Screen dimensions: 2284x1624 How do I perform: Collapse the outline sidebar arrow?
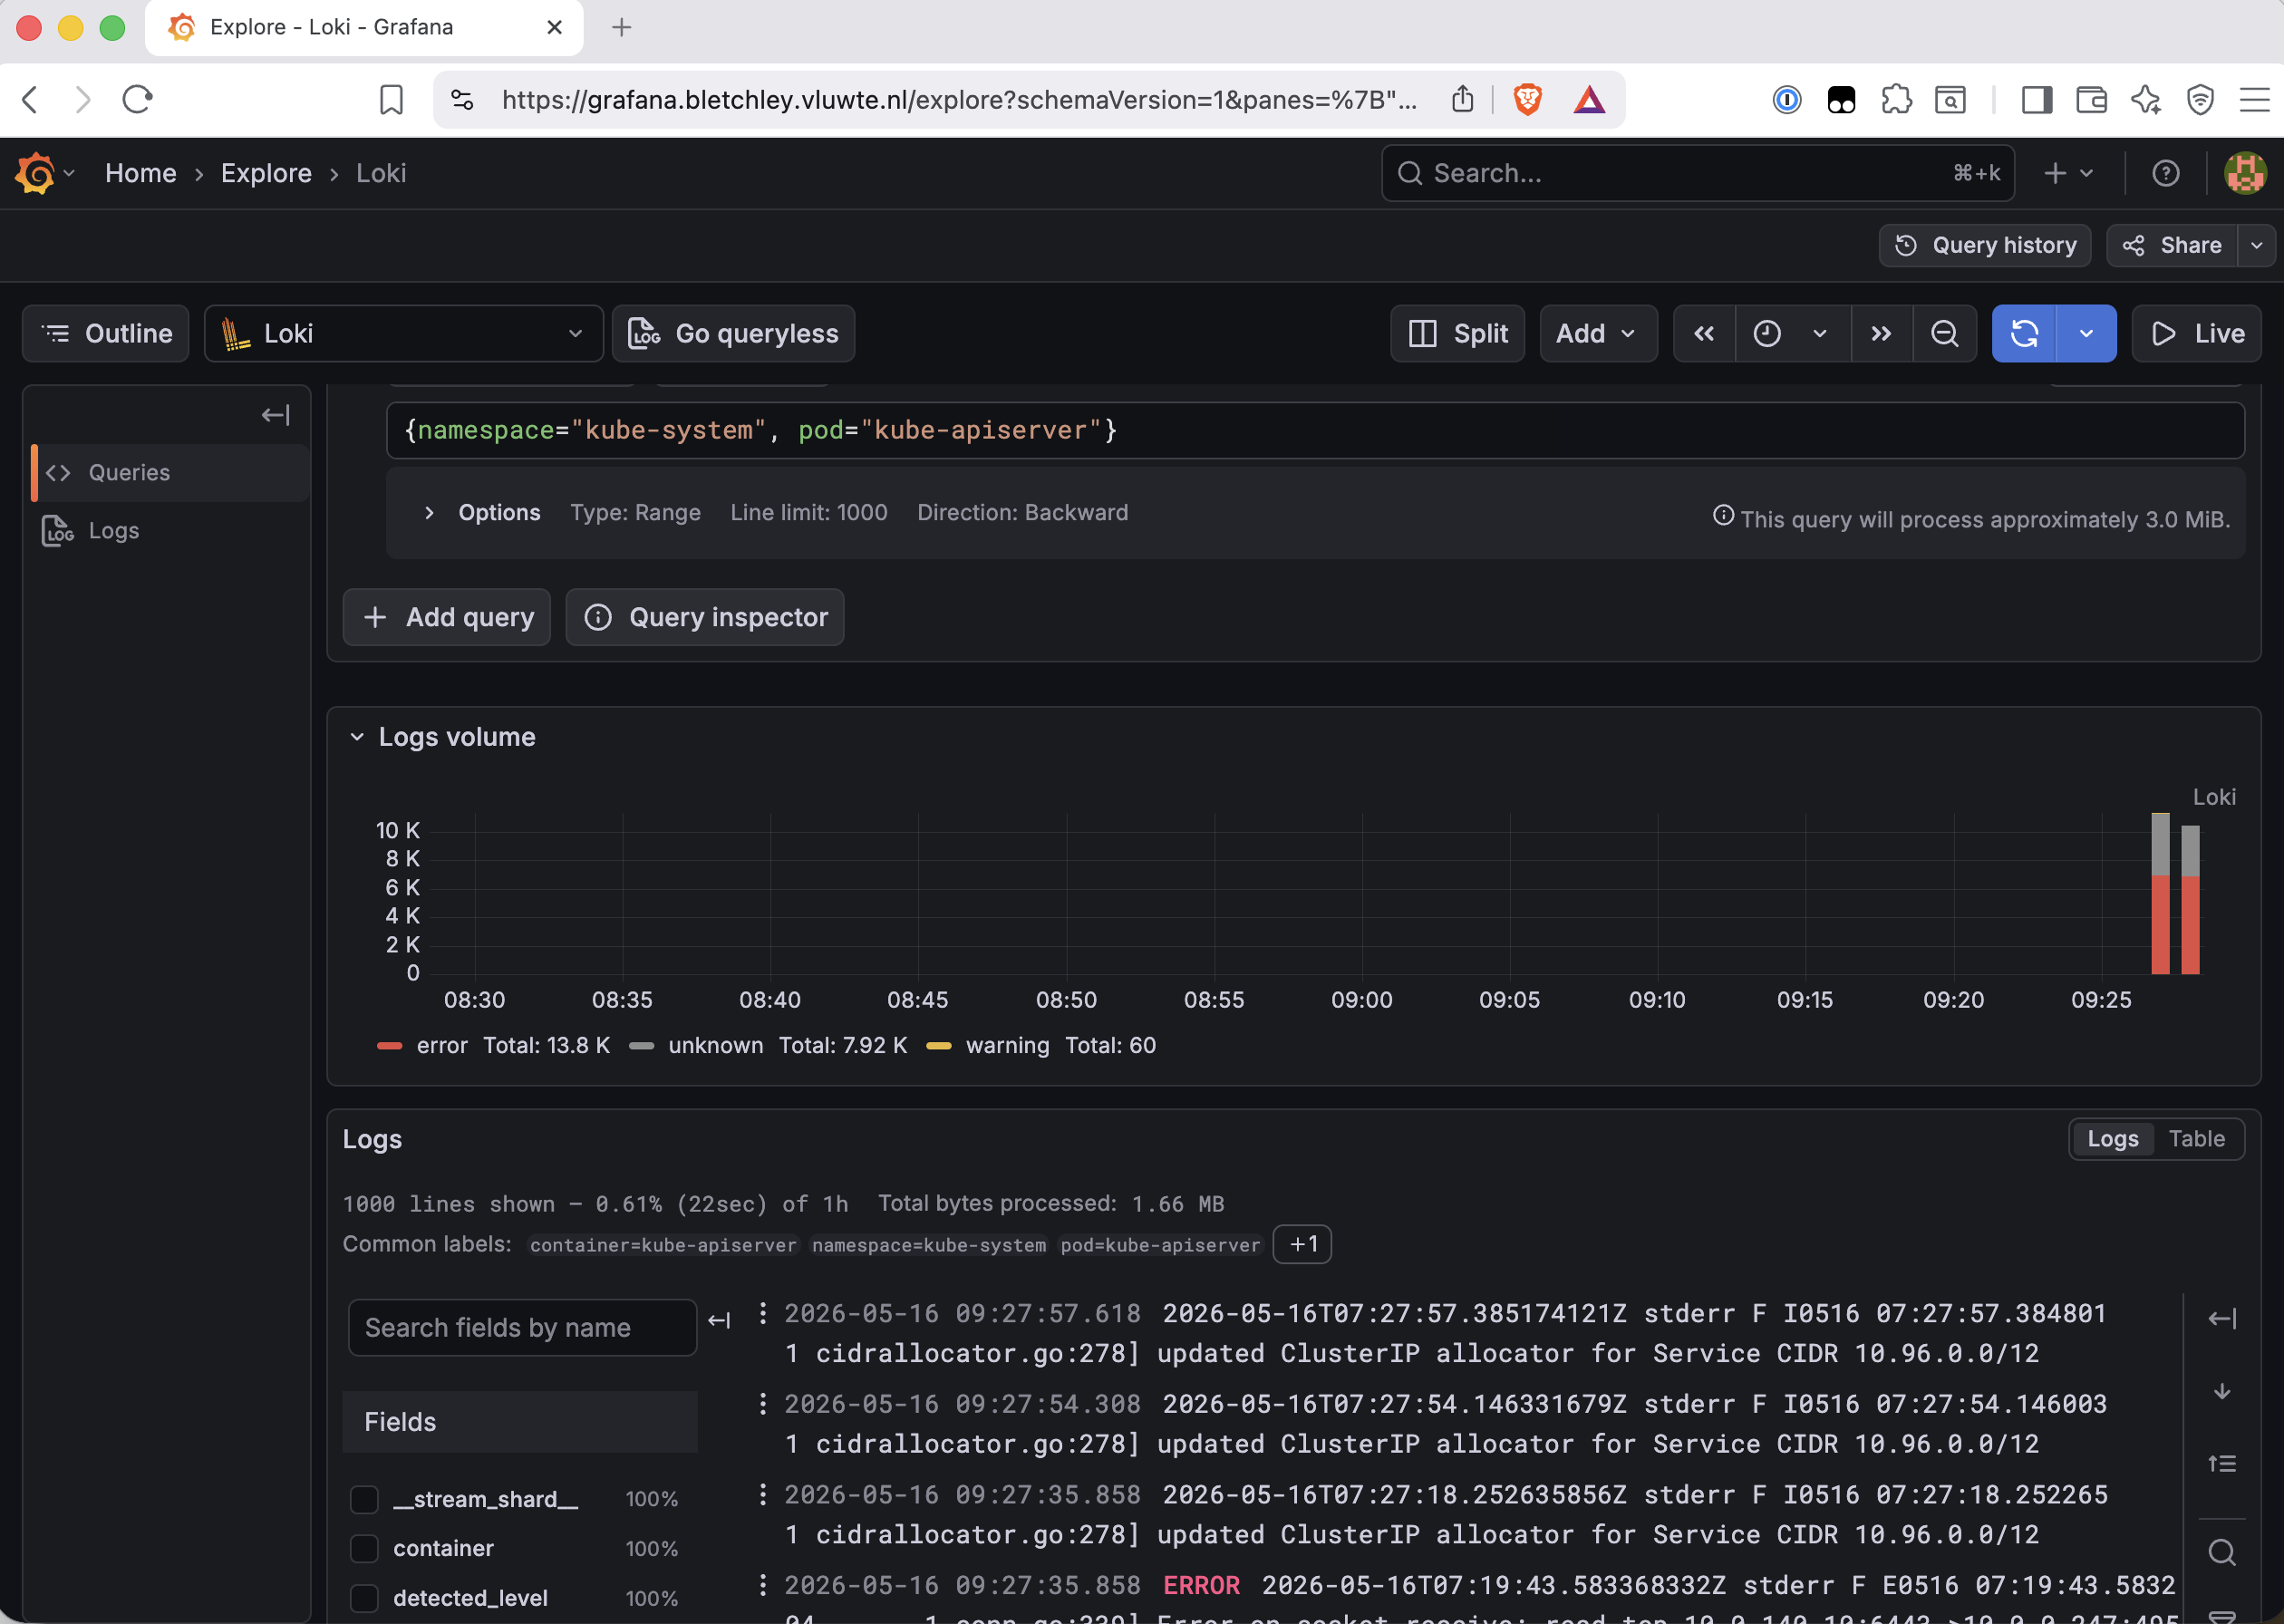(x=275, y=414)
